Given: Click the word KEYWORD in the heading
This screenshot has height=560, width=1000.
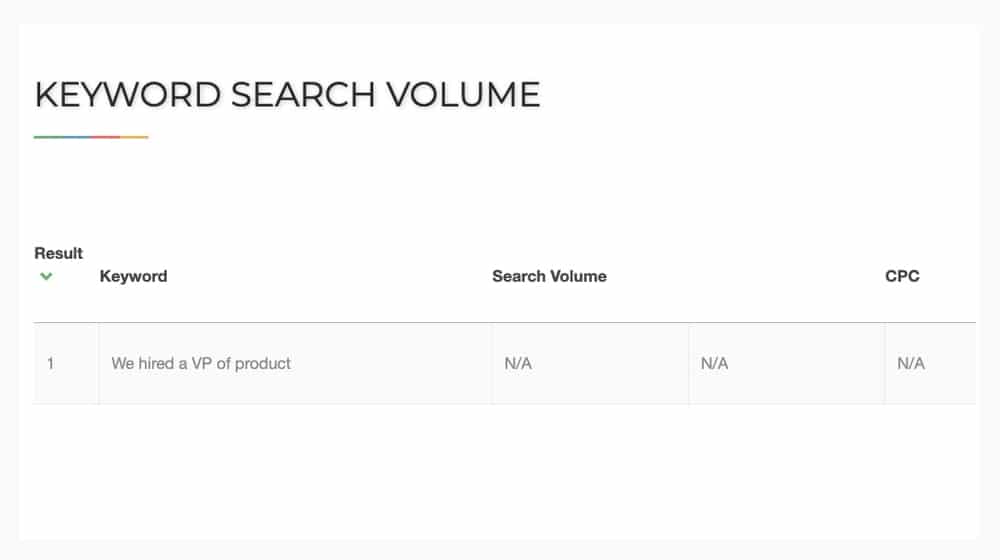Looking at the screenshot, I should (128, 95).
